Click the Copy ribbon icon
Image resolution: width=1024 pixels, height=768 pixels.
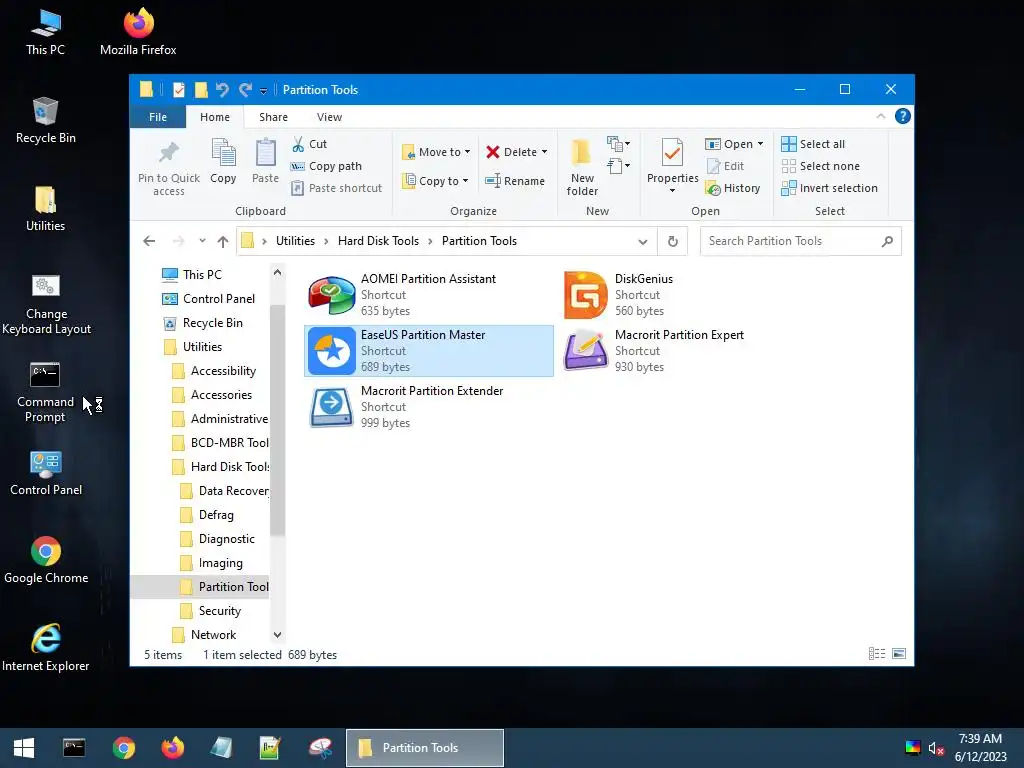click(223, 161)
